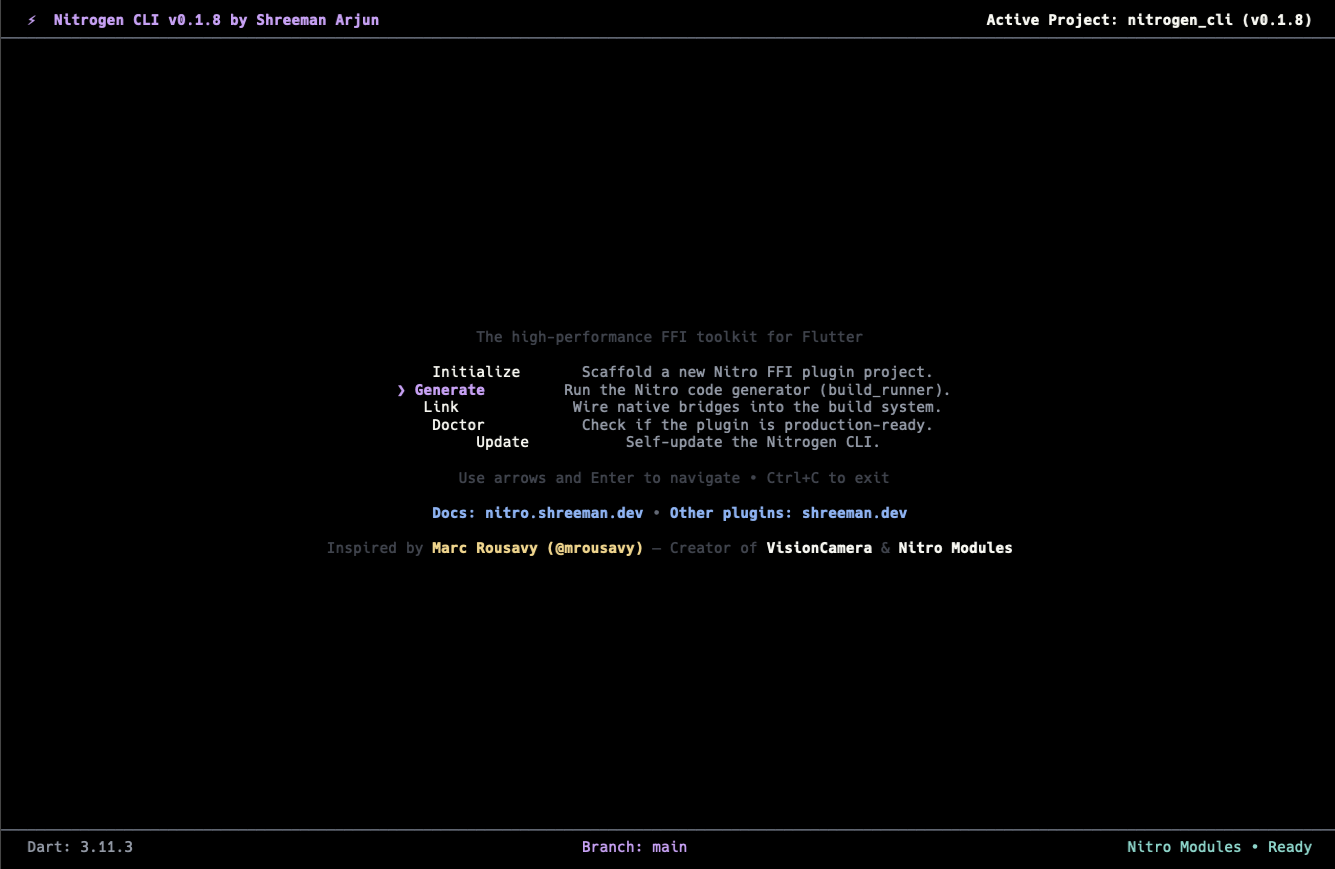Click Marc Rousavy (@mrousavy) name
This screenshot has height=869, width=1335.
537,548
